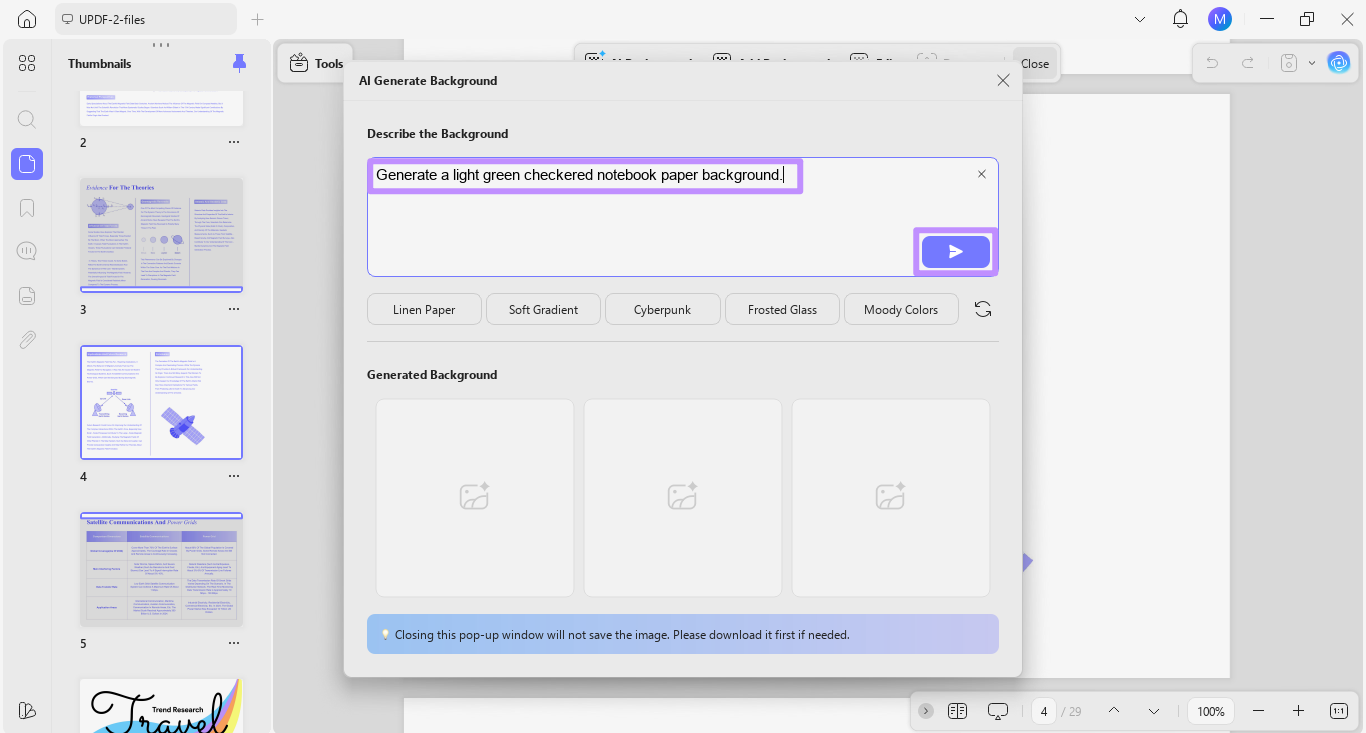Open the search panel in sidebar
Image resolution: width=1366 pixels, height=733 pixels.
27,119
